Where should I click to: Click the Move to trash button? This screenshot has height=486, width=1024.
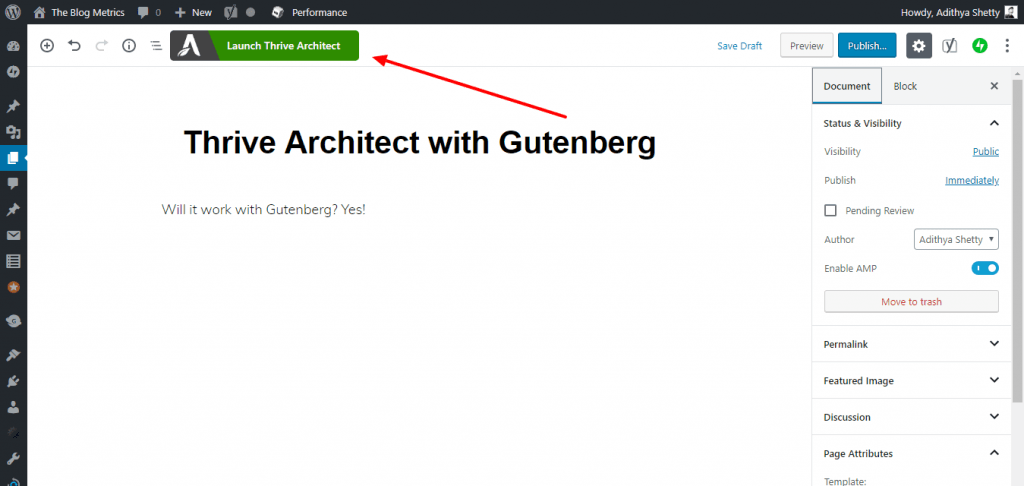[911, 301]
